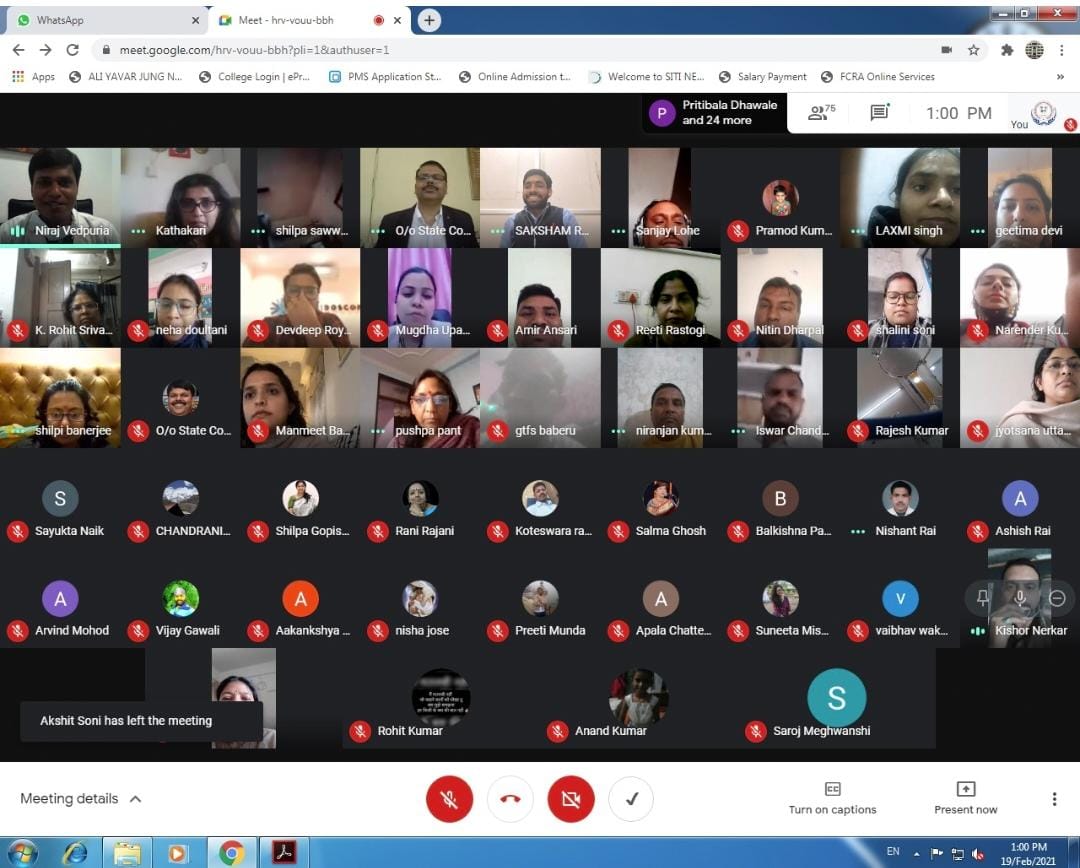Bookmark this page with star icon
This screenshot has width=1080, height=868.
973,50
